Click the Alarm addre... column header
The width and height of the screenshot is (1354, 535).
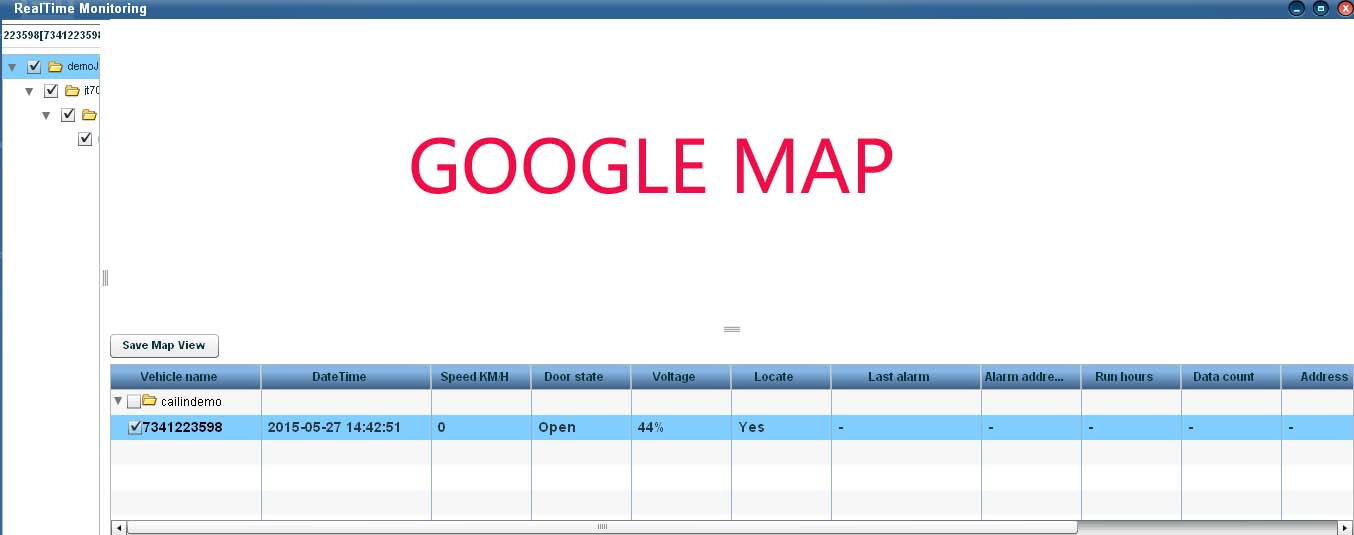(1031, 377)
